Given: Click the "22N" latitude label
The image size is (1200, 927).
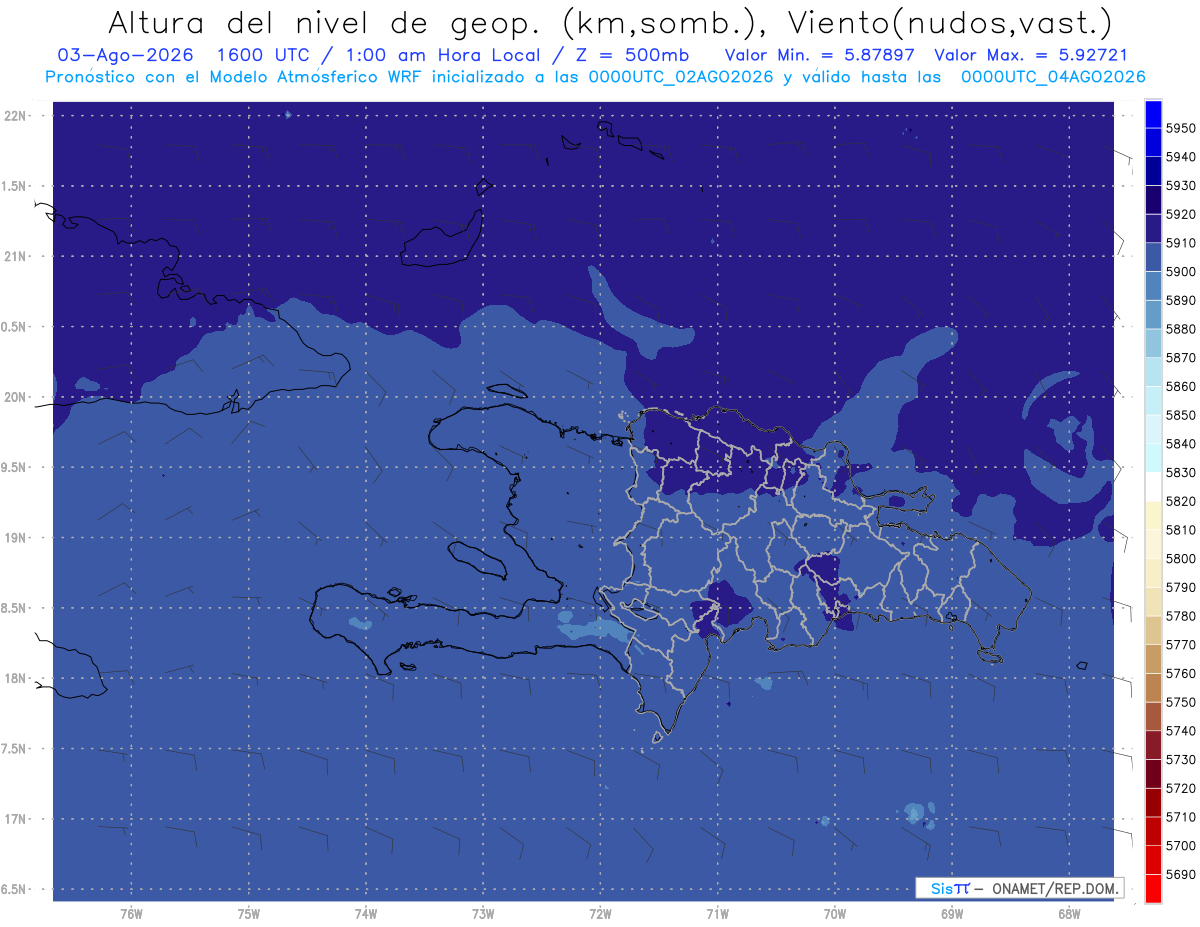Looking at the screenshot, I should pyautogui.click(x=16, y=116).
